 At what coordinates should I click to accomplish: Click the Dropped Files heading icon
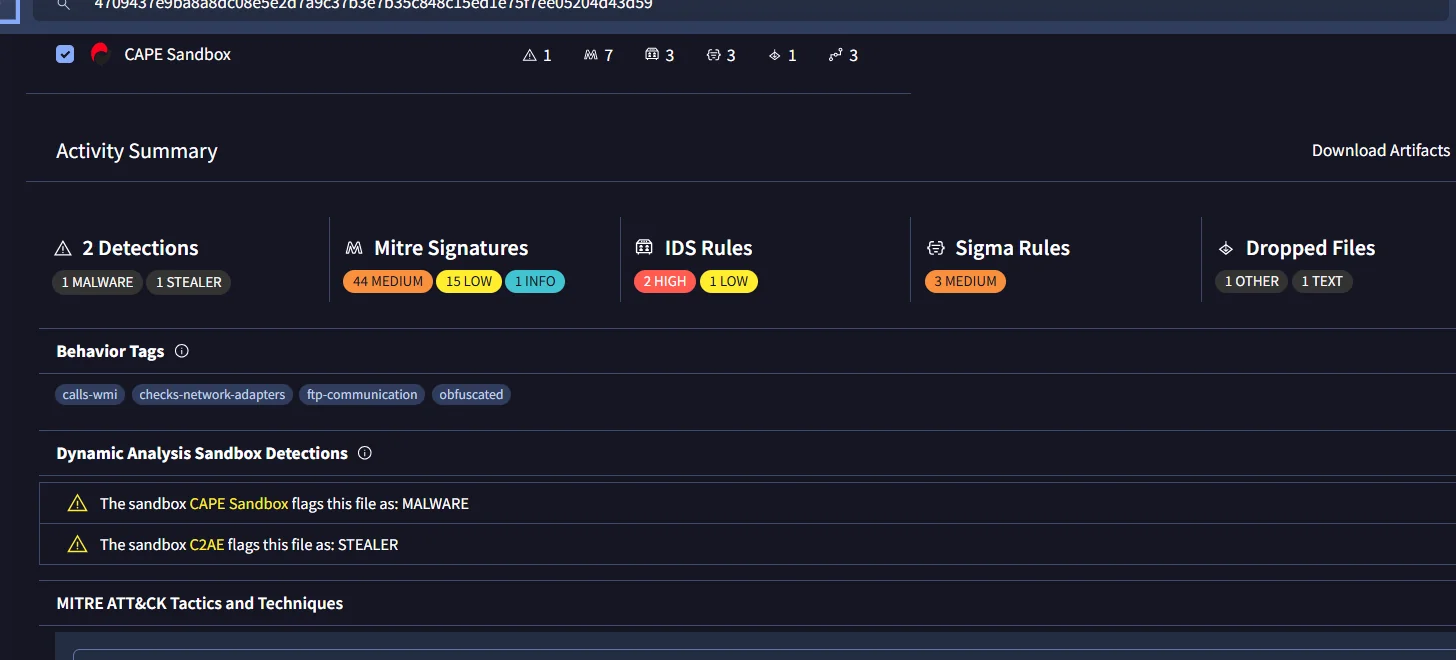tap(1225, 248)
